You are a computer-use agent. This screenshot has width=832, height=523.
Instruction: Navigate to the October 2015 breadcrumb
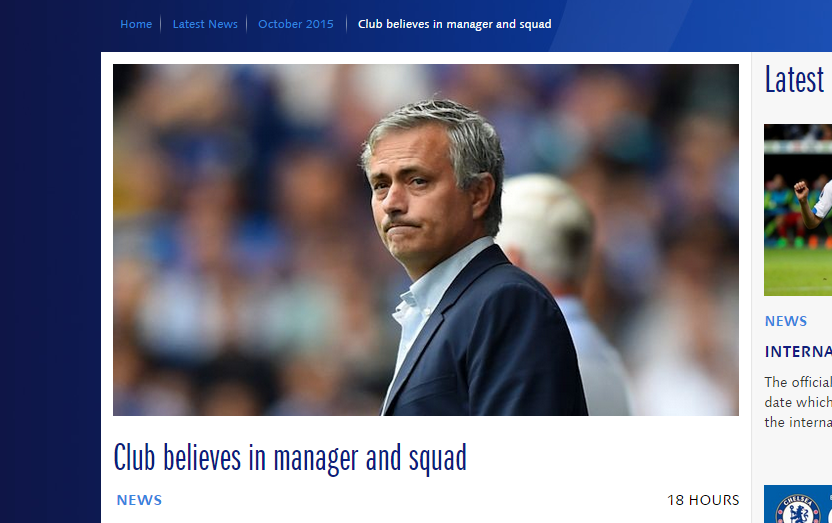296,24
